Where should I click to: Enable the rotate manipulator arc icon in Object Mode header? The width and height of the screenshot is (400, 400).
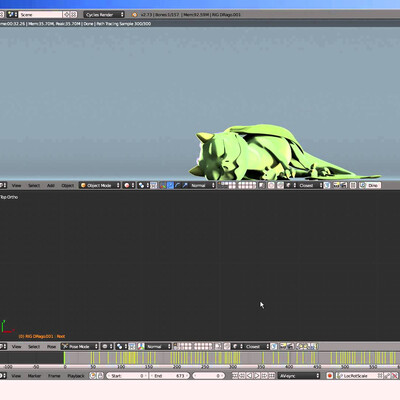[178, 185]
